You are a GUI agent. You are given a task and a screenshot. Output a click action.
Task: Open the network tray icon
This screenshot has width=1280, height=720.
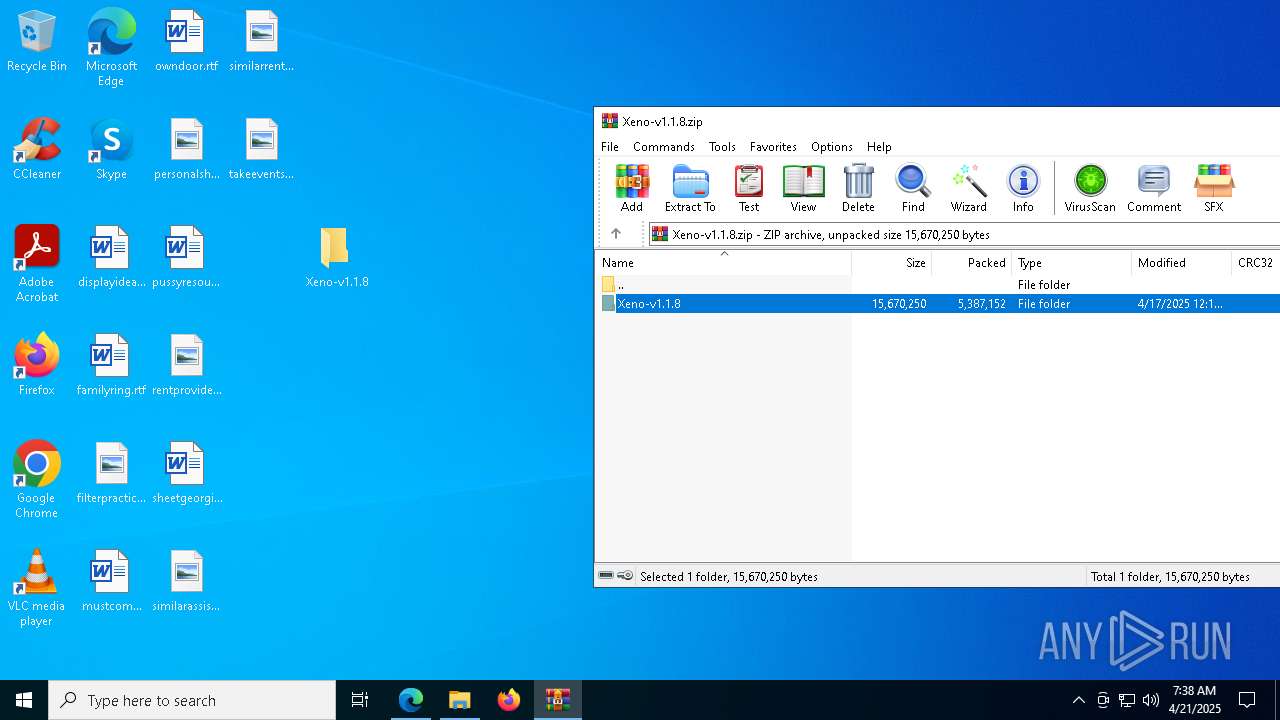point(1127,700)
